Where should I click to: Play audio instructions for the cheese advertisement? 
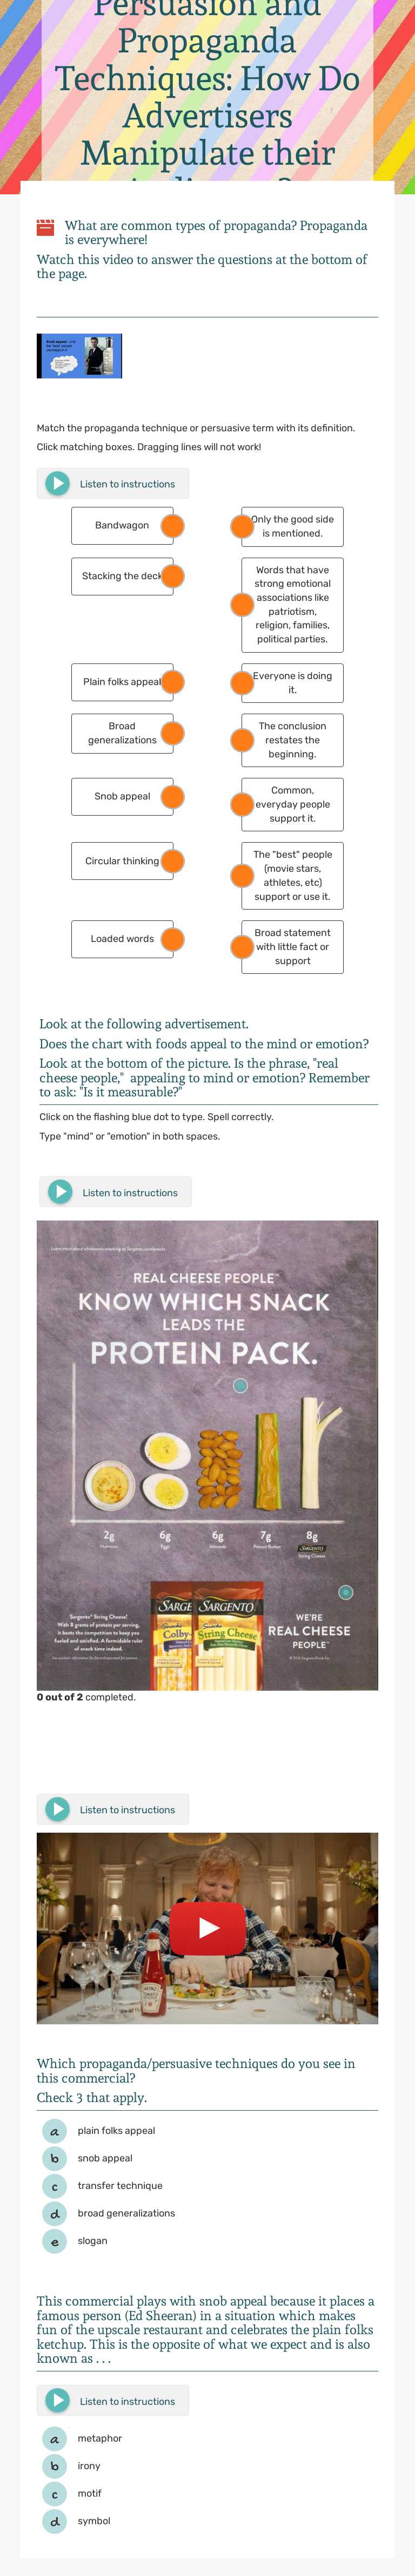[x=61, y=1192]
